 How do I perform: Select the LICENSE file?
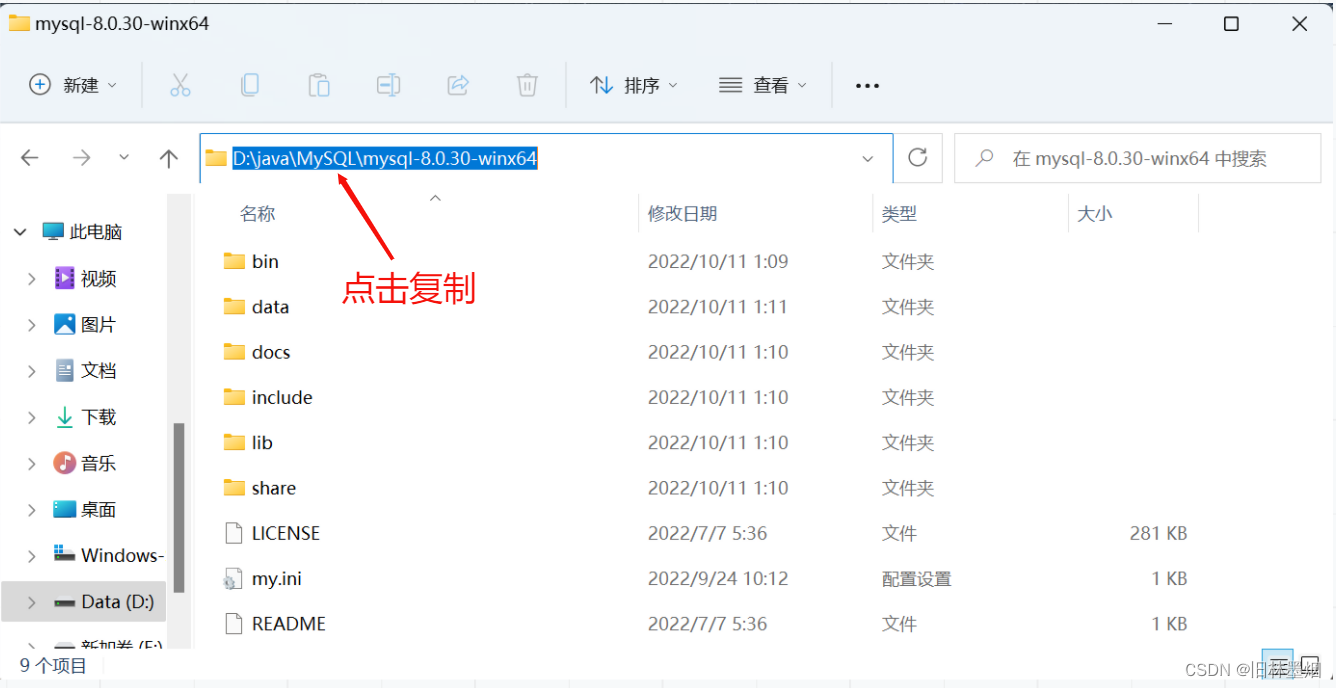285,533
